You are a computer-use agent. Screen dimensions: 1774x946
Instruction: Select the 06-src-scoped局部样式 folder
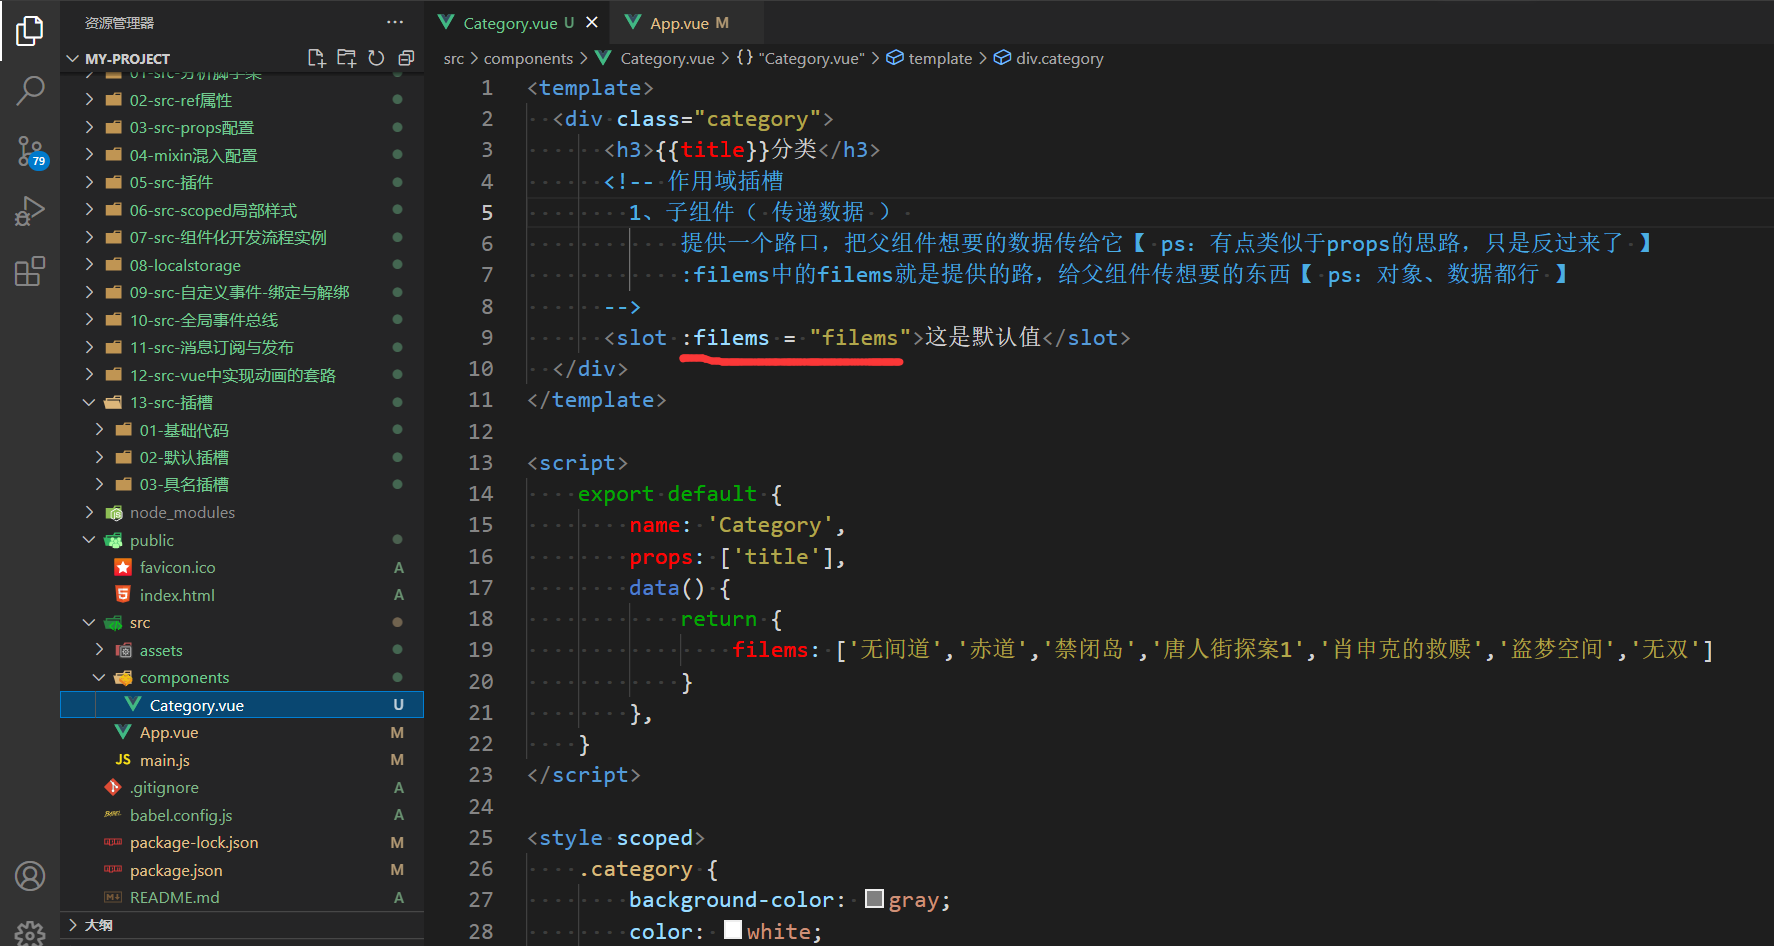[x=242, y=210]
